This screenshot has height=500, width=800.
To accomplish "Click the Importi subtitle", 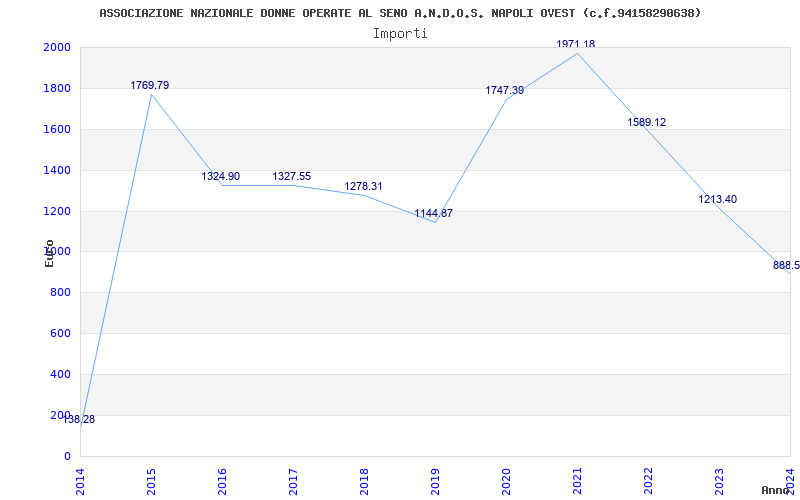I will [400, 34].
